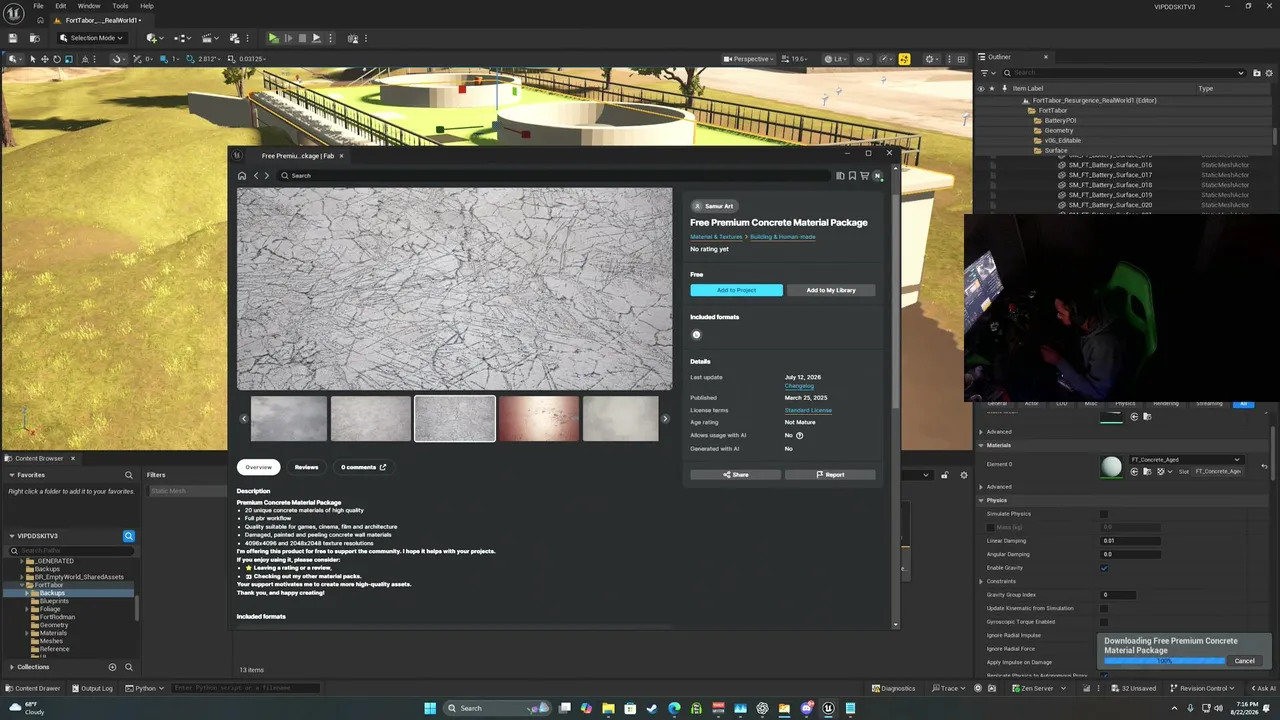Add a new folder in Outliner

pos(1255,73)
